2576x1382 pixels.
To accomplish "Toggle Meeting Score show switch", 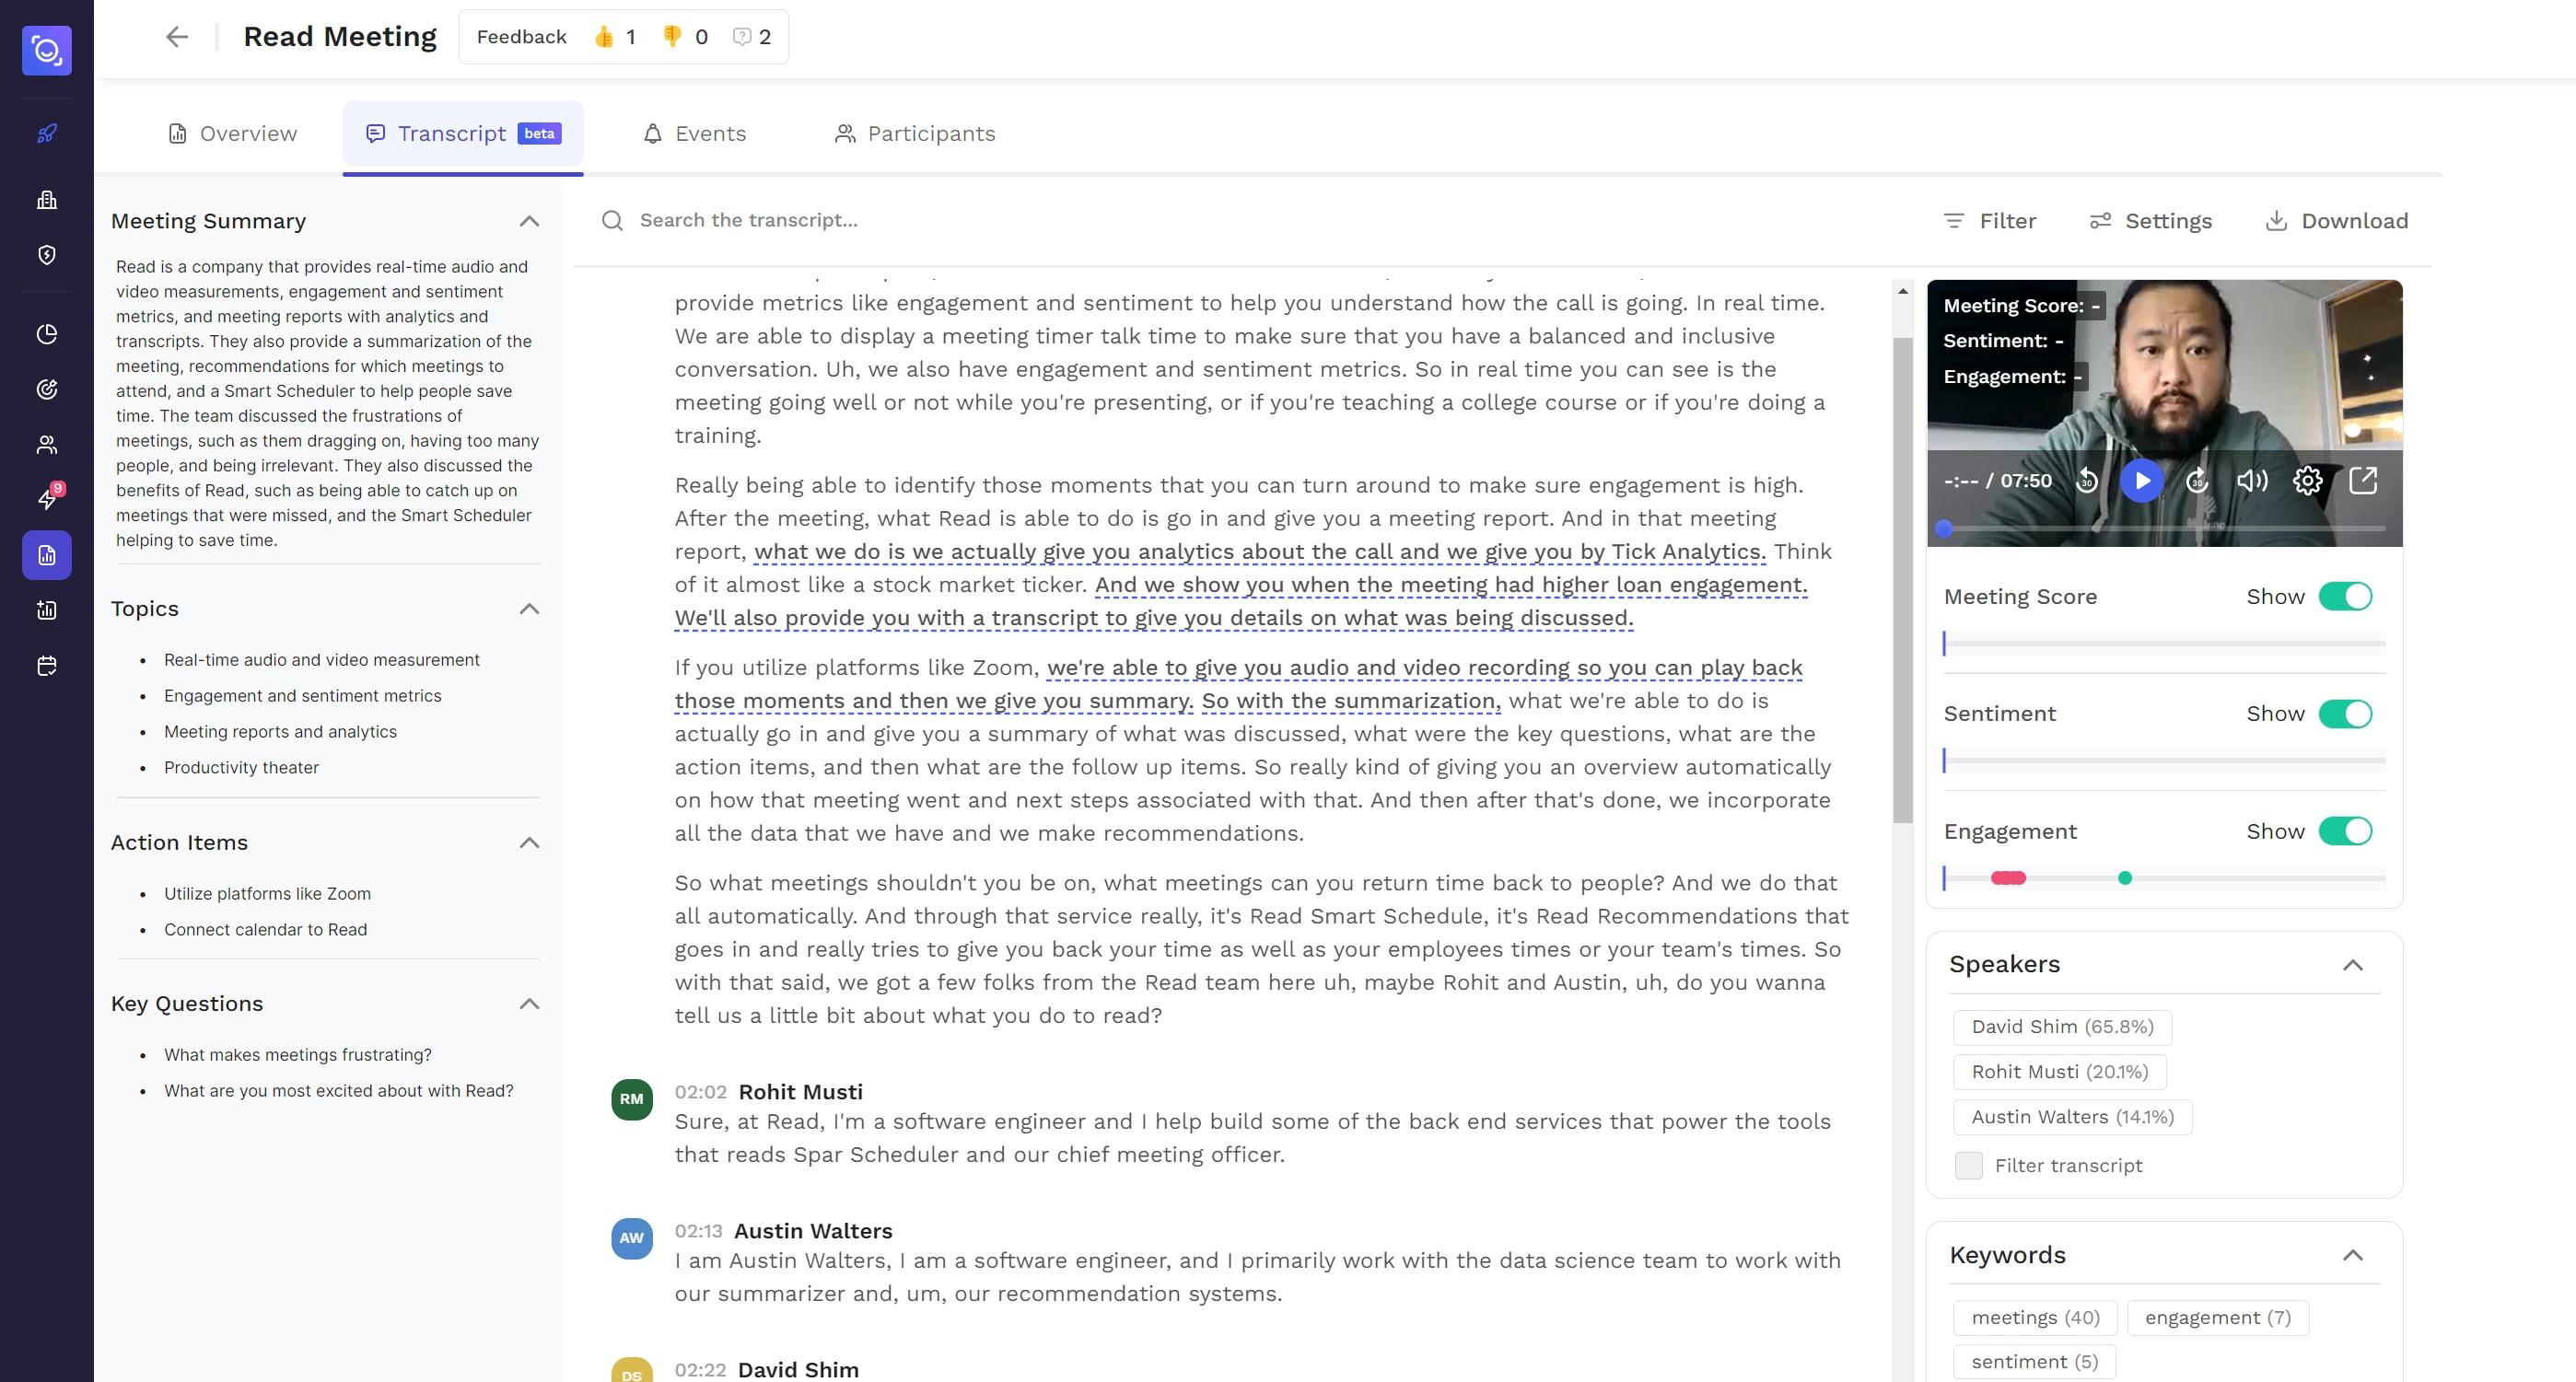I will click(x=2345, y=596).
